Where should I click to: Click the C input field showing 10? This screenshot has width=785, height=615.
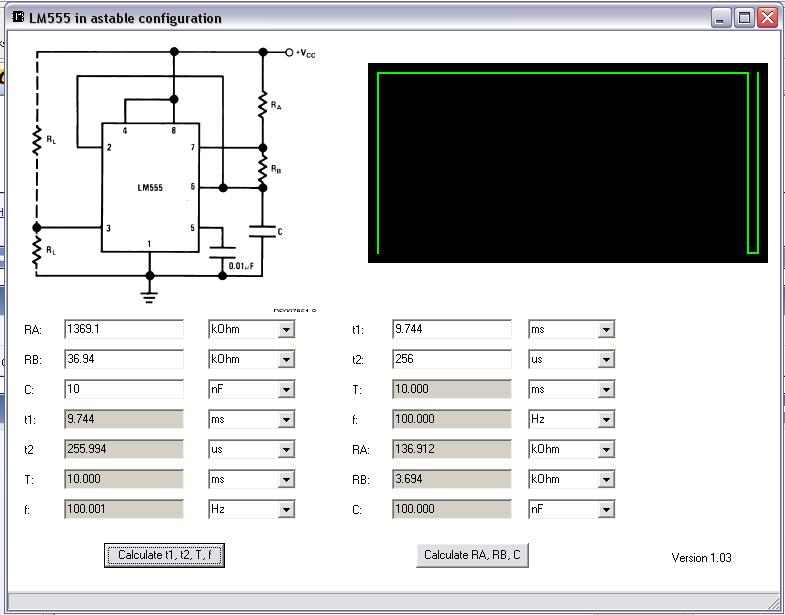[123, 389]
